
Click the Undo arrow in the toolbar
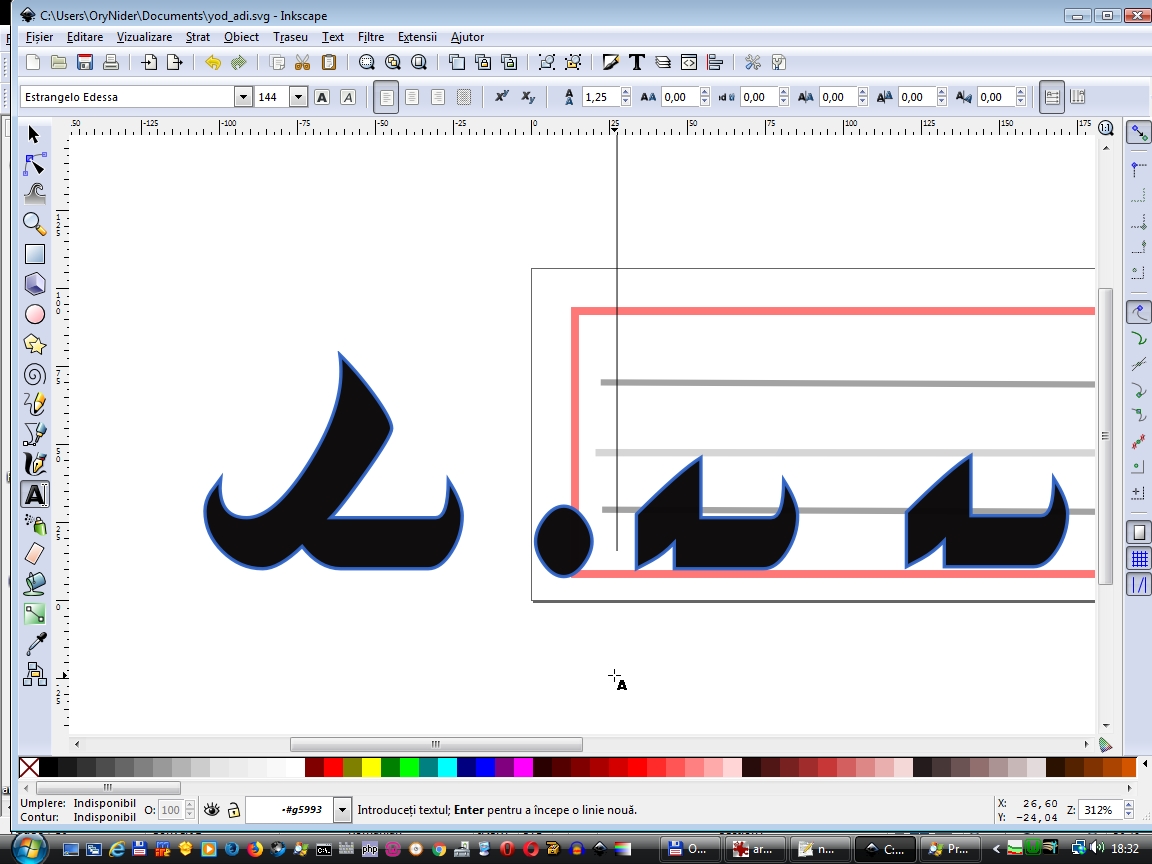[x=212, y=62]
